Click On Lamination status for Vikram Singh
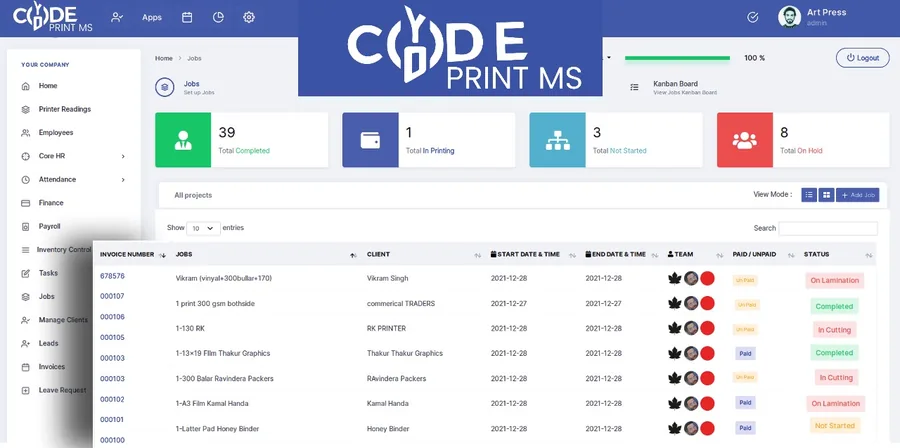This screenshot has height=448, width=900. tap(835, 281)
